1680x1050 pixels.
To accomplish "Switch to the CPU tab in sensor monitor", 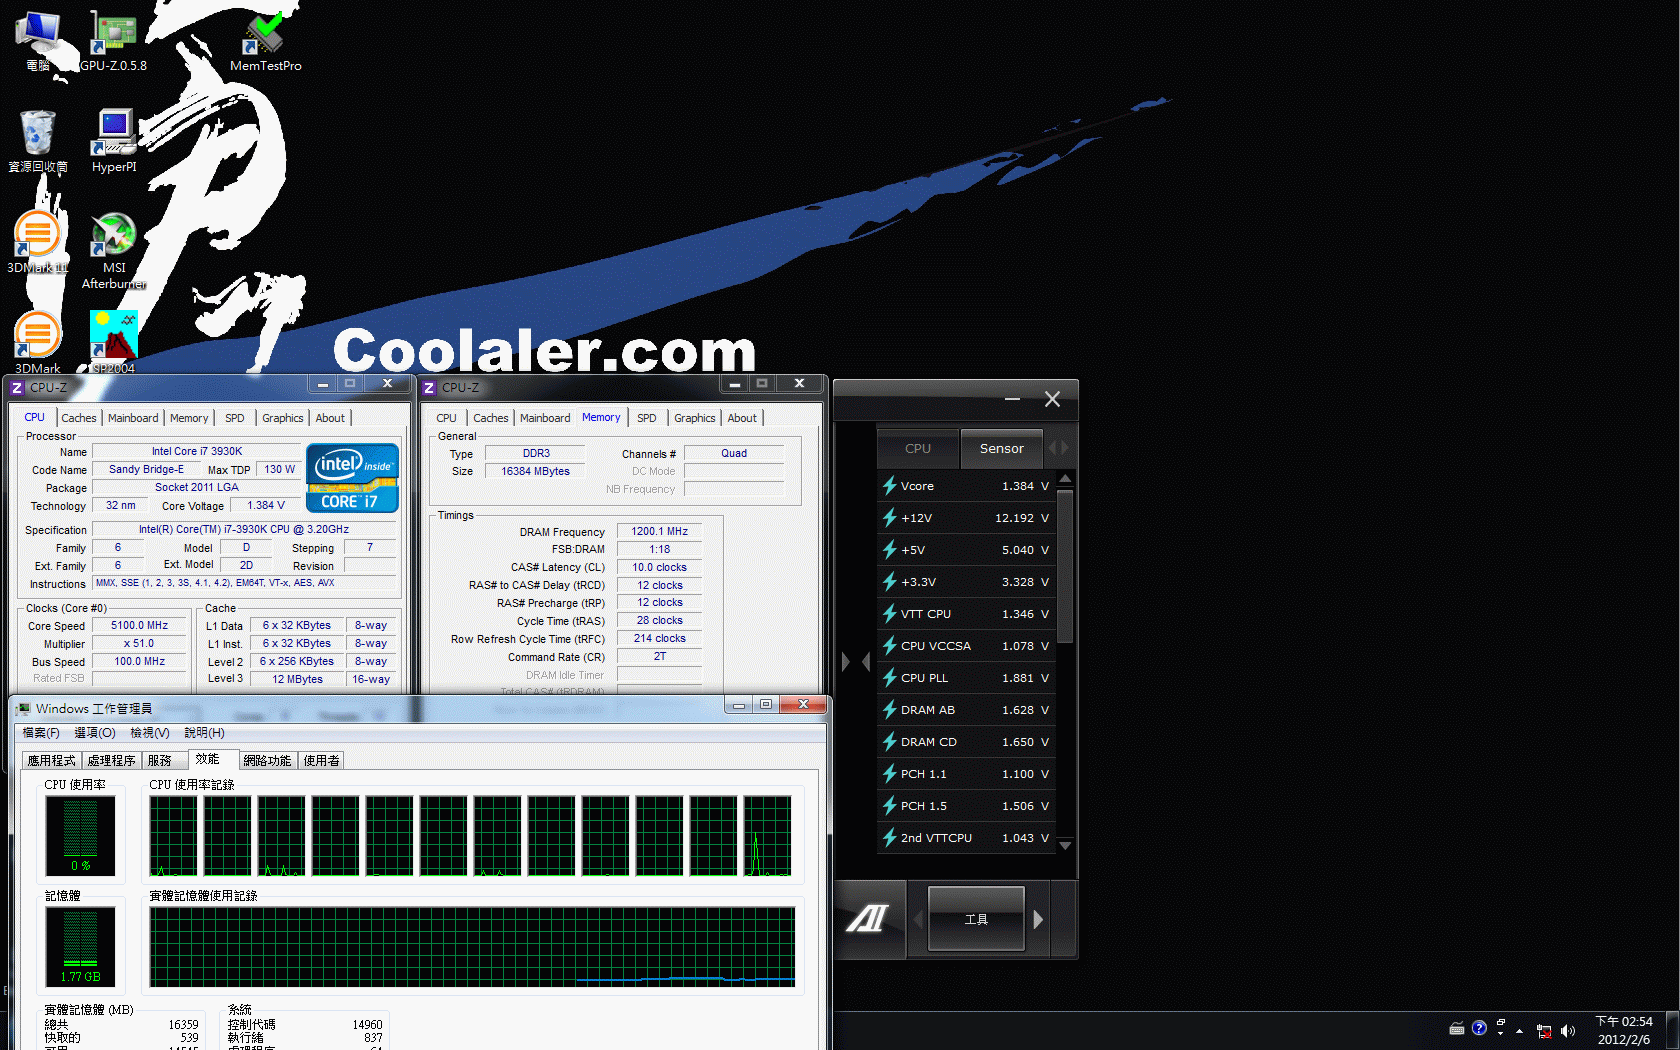I will 918,448.
